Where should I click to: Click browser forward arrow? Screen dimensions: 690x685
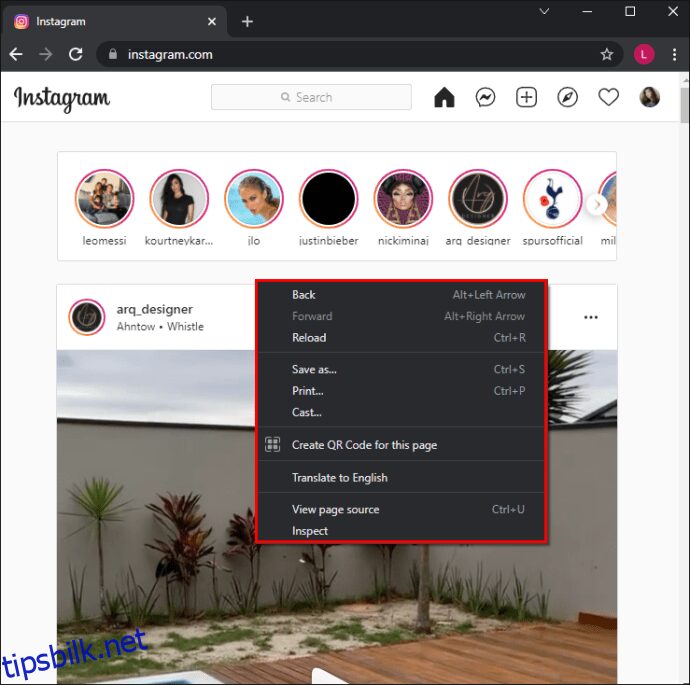[46, 55]
